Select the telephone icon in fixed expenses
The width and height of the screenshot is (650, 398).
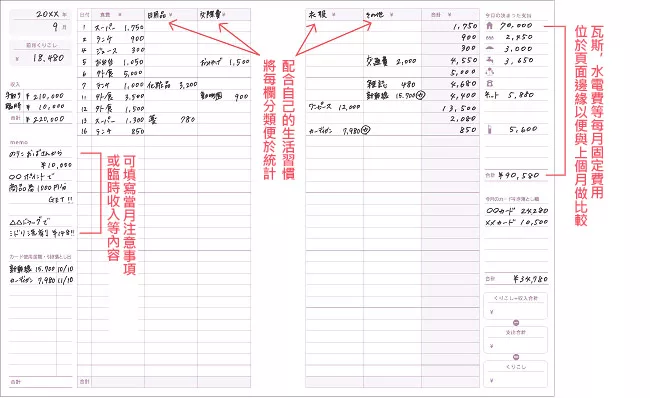coord(490,83)
